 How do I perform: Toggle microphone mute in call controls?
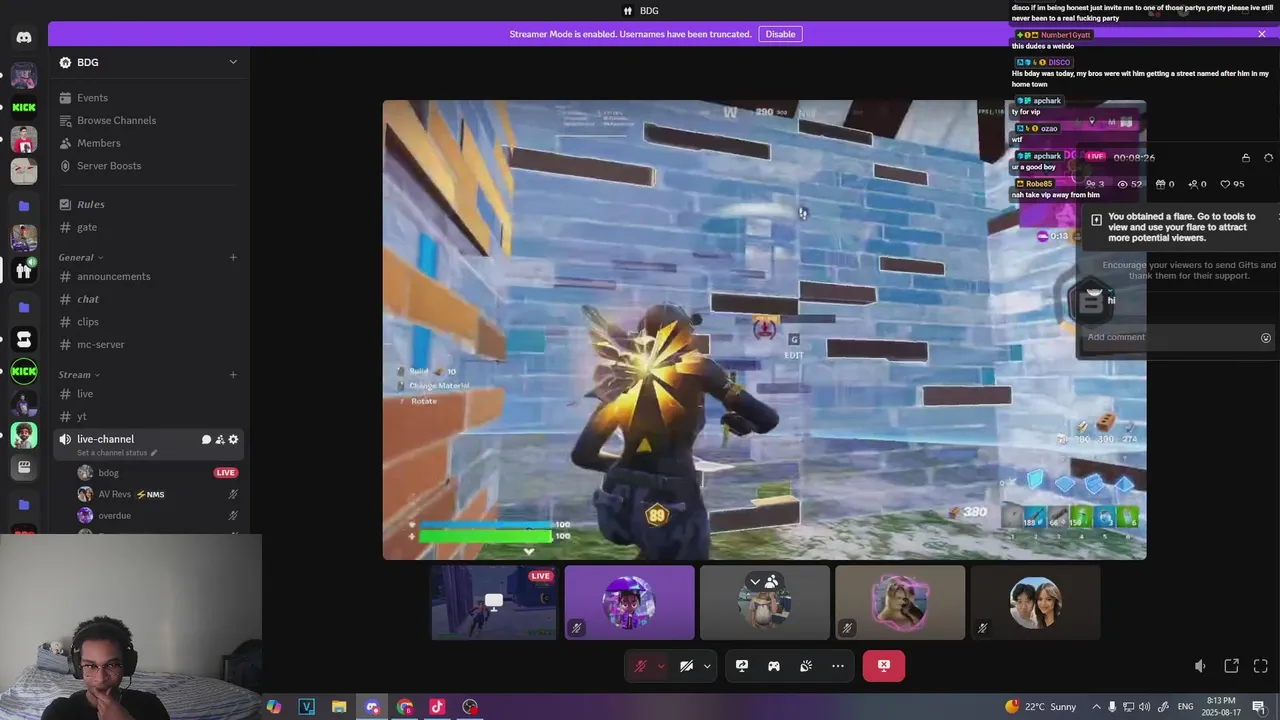(640, 666)
